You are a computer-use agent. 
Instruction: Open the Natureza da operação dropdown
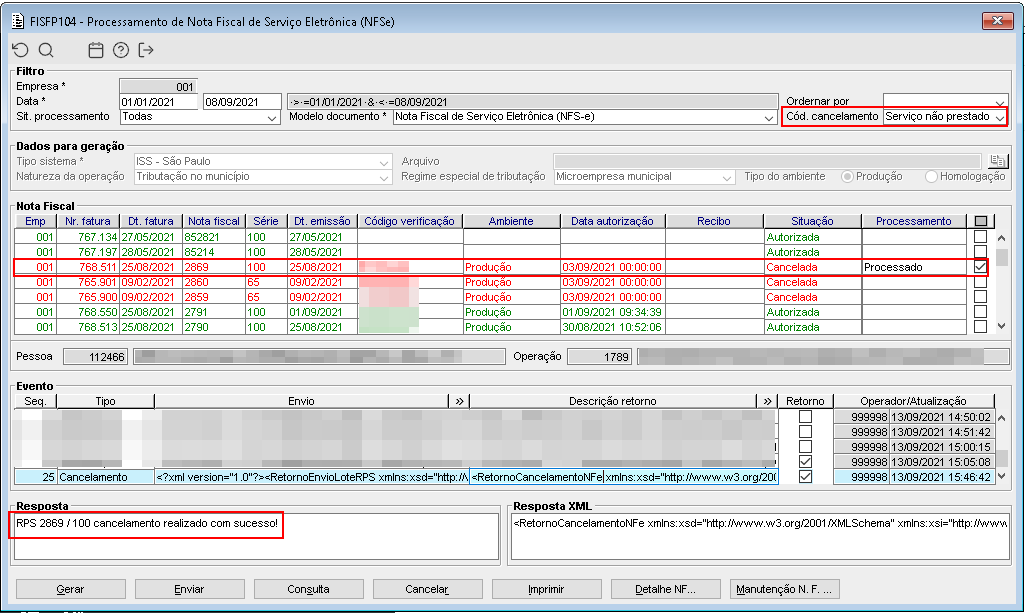point(384,176)
